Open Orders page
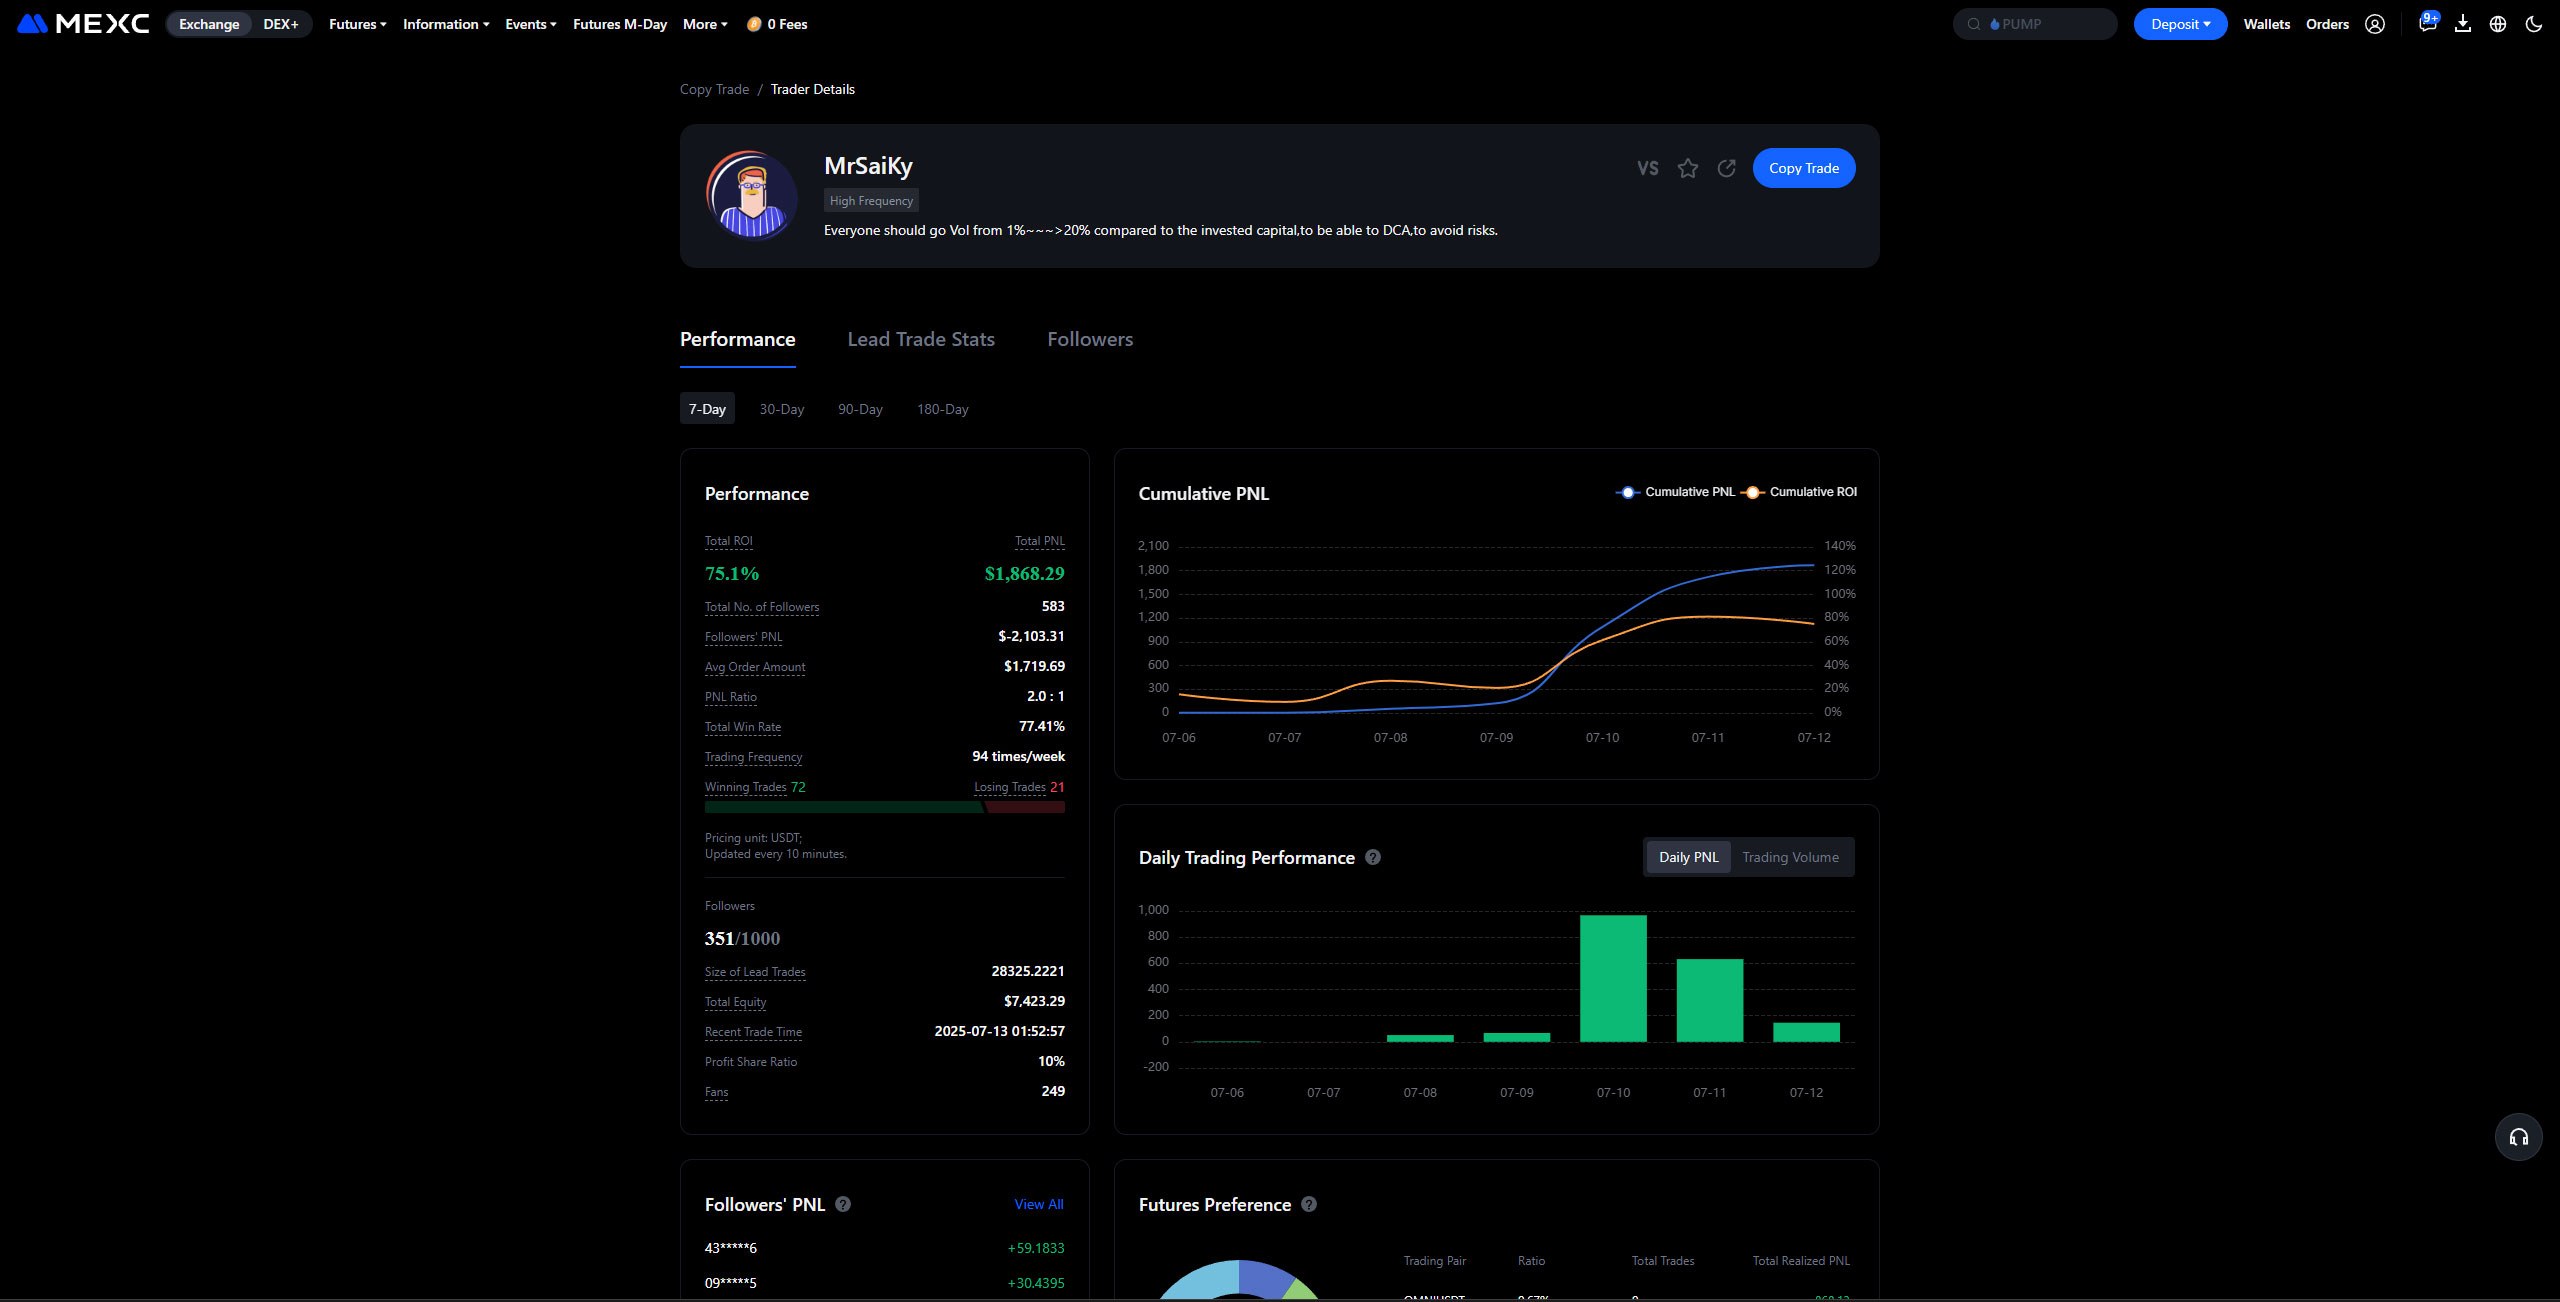This screenshot has height=1302, width=2560. coord(2327,24)
